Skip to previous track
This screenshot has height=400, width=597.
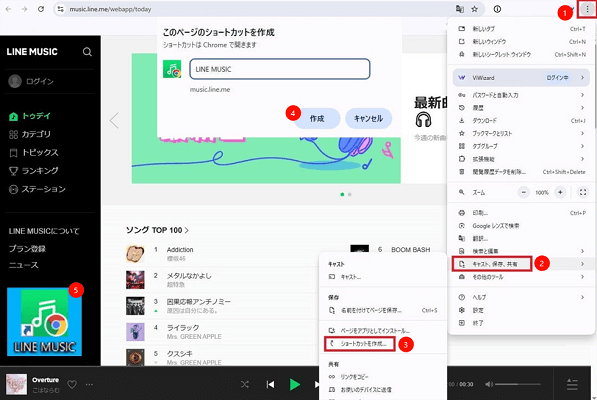270,385
